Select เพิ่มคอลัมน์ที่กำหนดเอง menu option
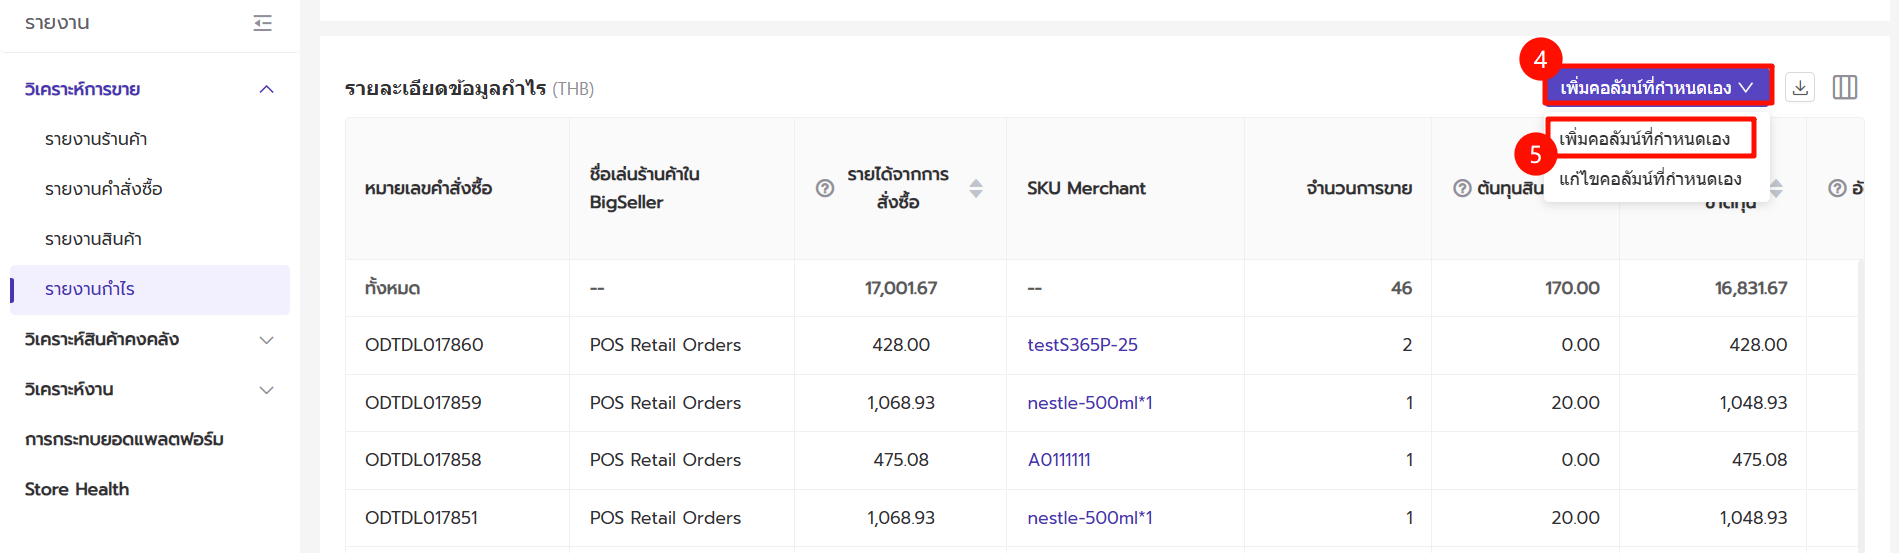The width and height of the screenshot is (1899, 553). pyautogui.click(x=1644, y=139)
